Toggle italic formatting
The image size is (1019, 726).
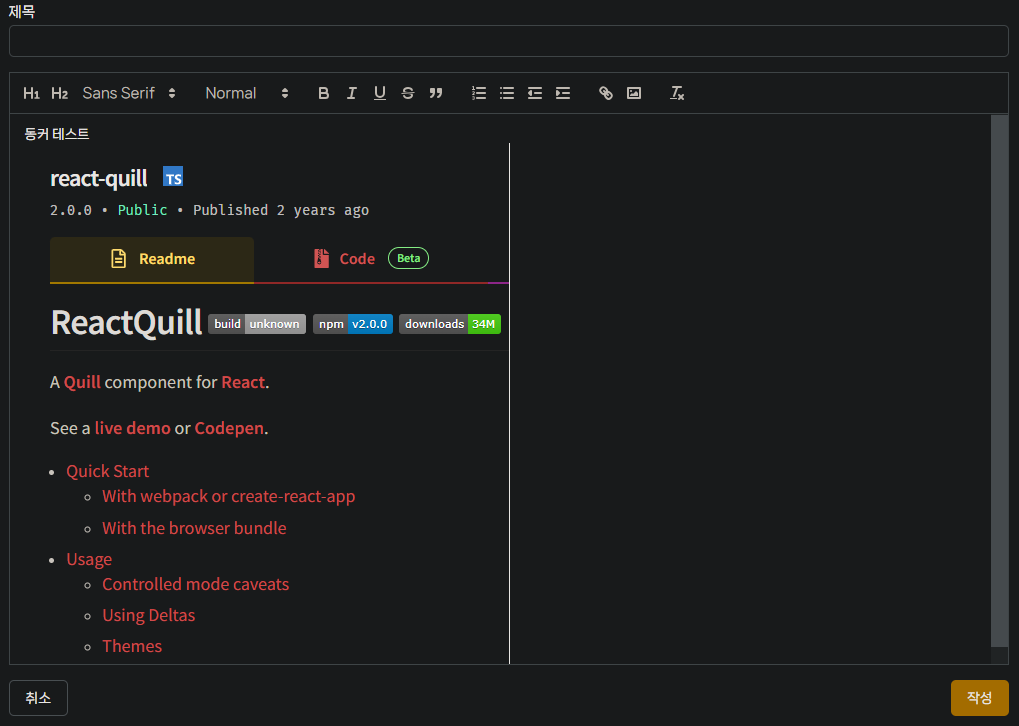point(351,94)
